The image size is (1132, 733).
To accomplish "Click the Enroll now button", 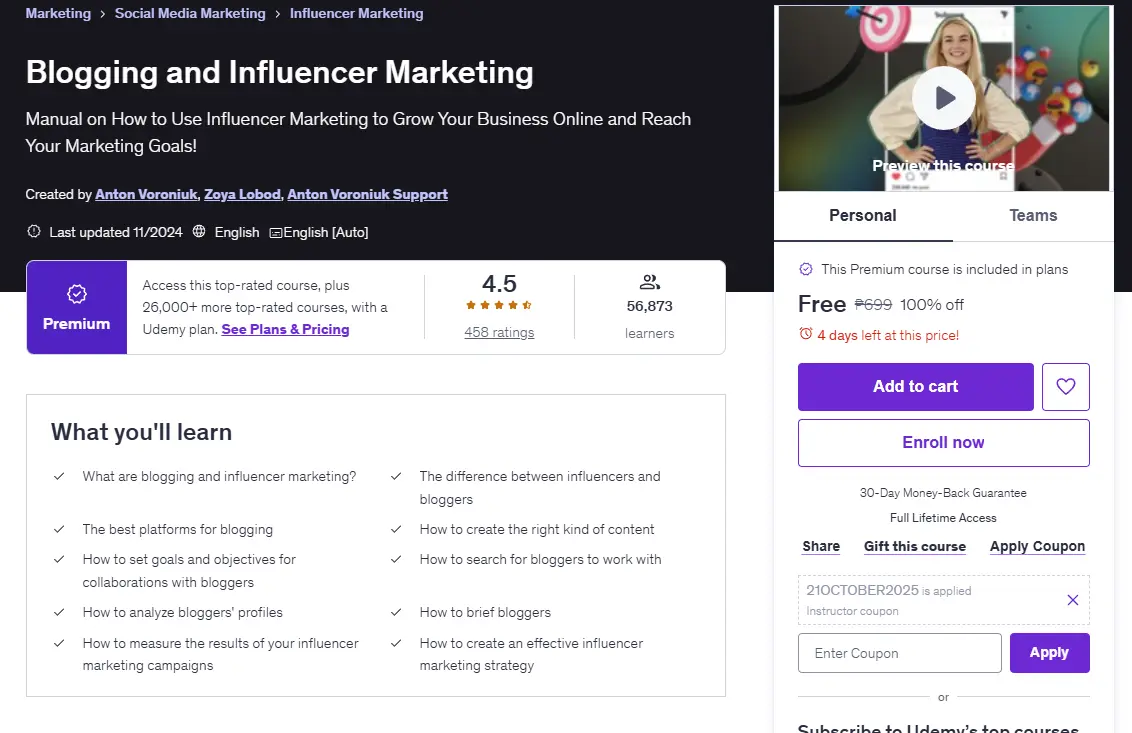I will 944,443.
